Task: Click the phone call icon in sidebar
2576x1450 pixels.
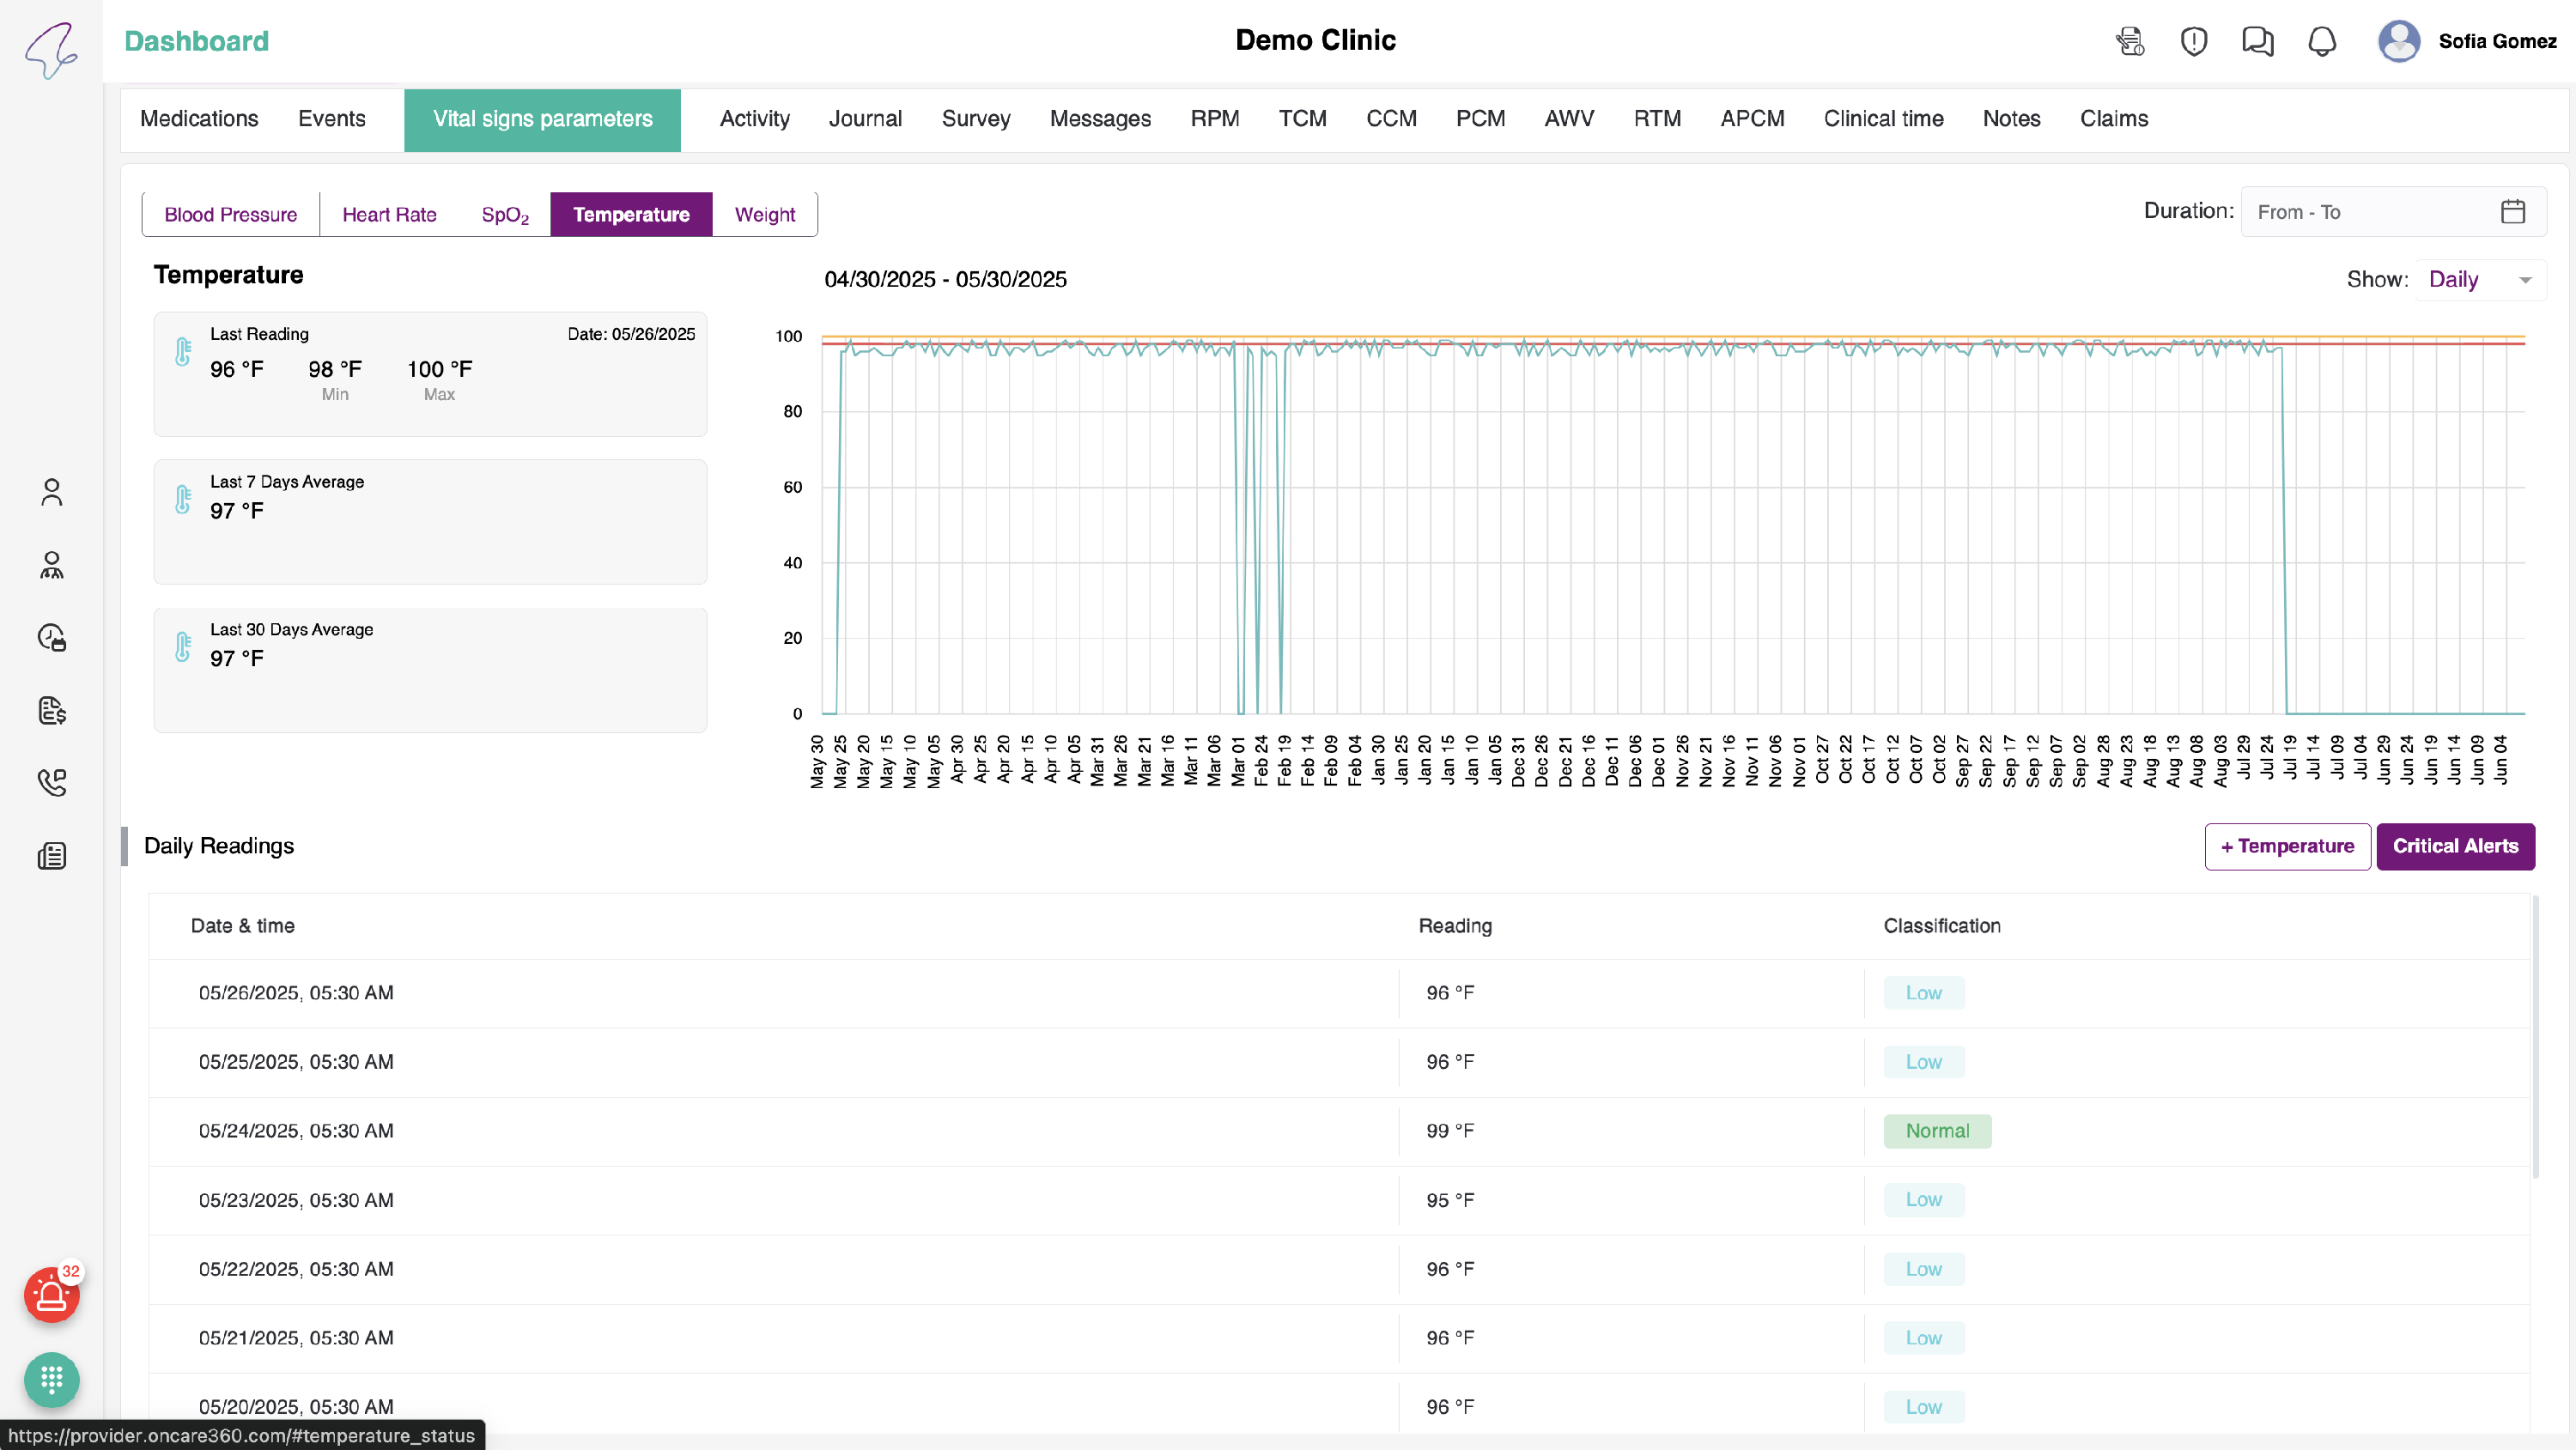Action: [51, 782]
